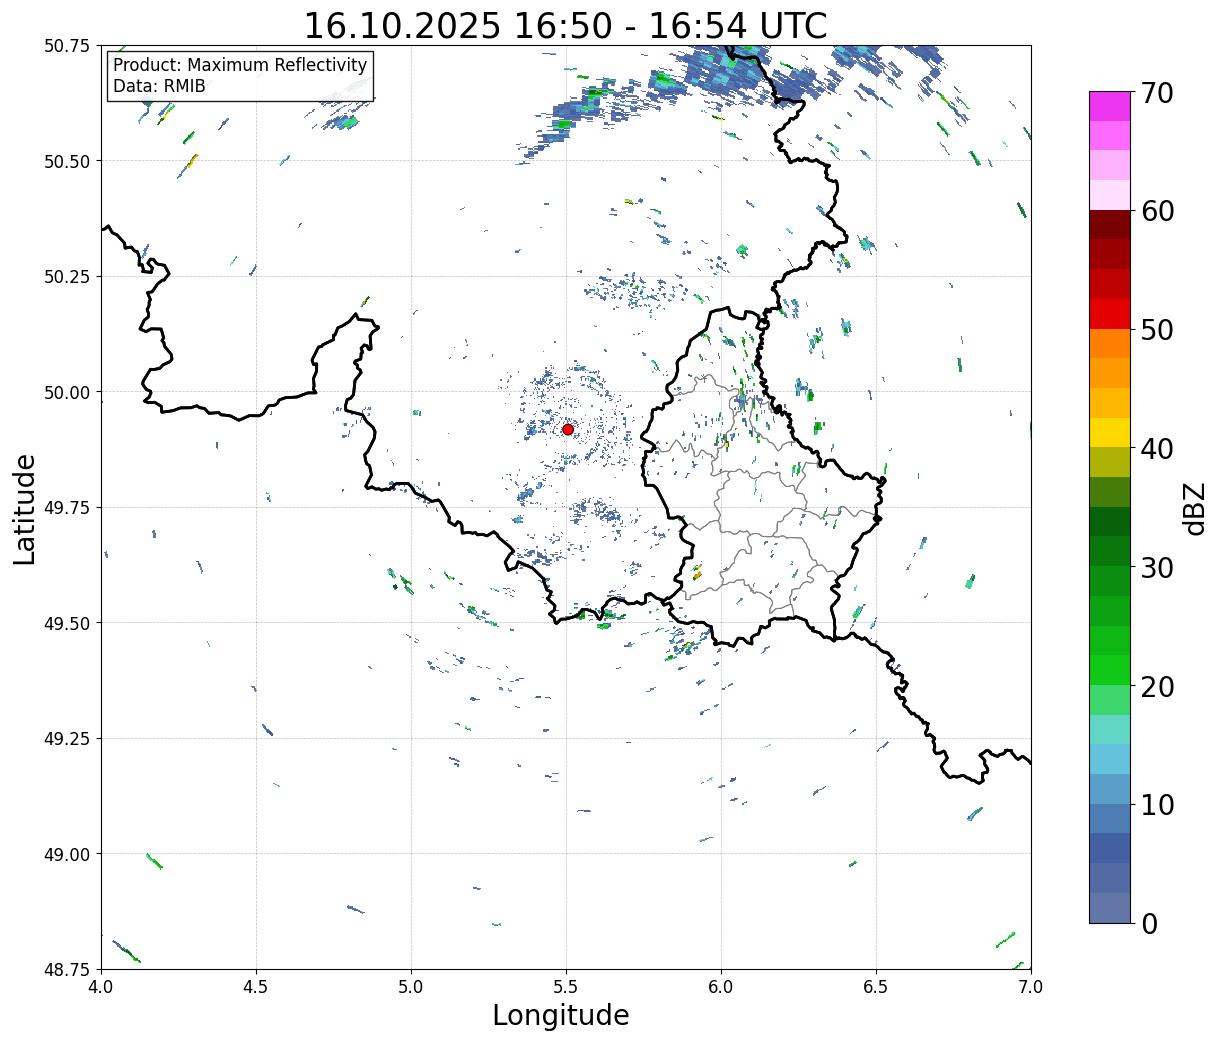Click the 'Data: RMIB' text

click(159, 86)
